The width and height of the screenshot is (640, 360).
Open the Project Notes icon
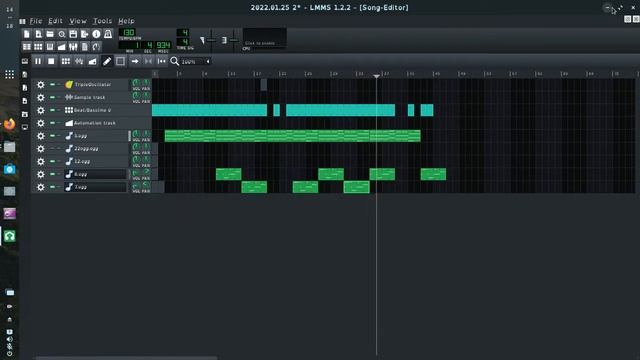point(84,47)
